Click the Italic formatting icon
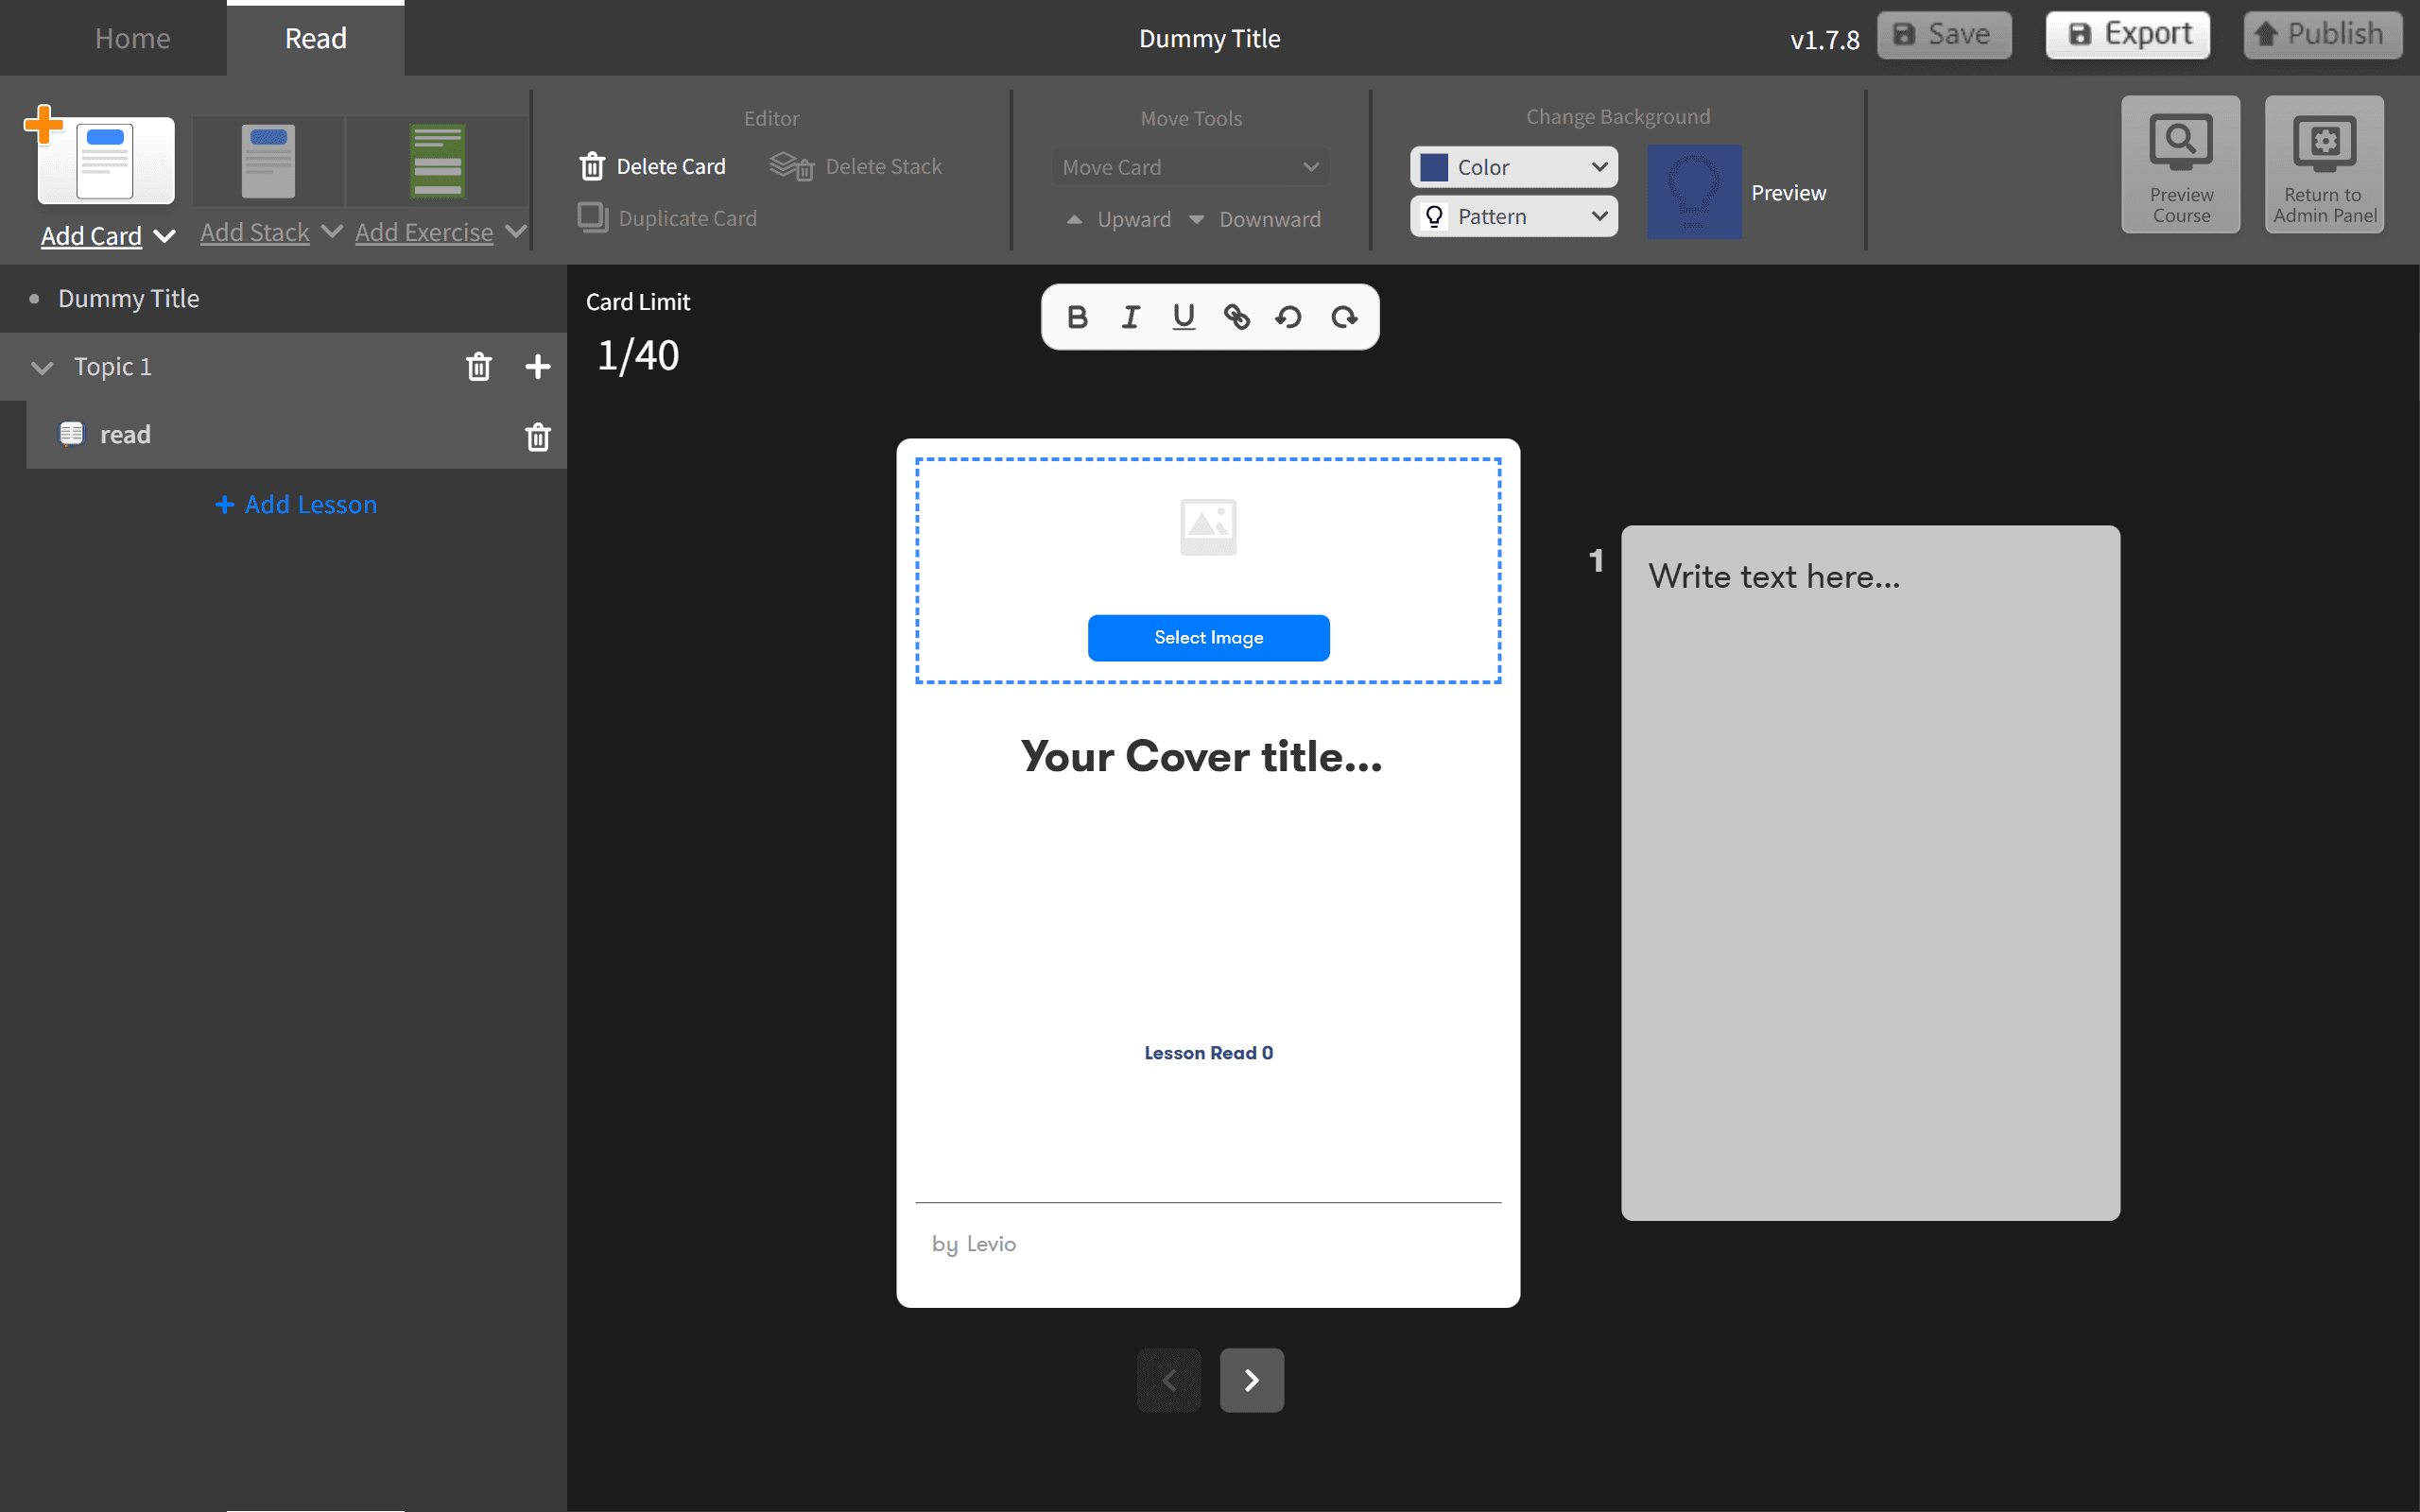Image resolution: width=2420 pixels, height=1512 pixels. (1130, 317)
